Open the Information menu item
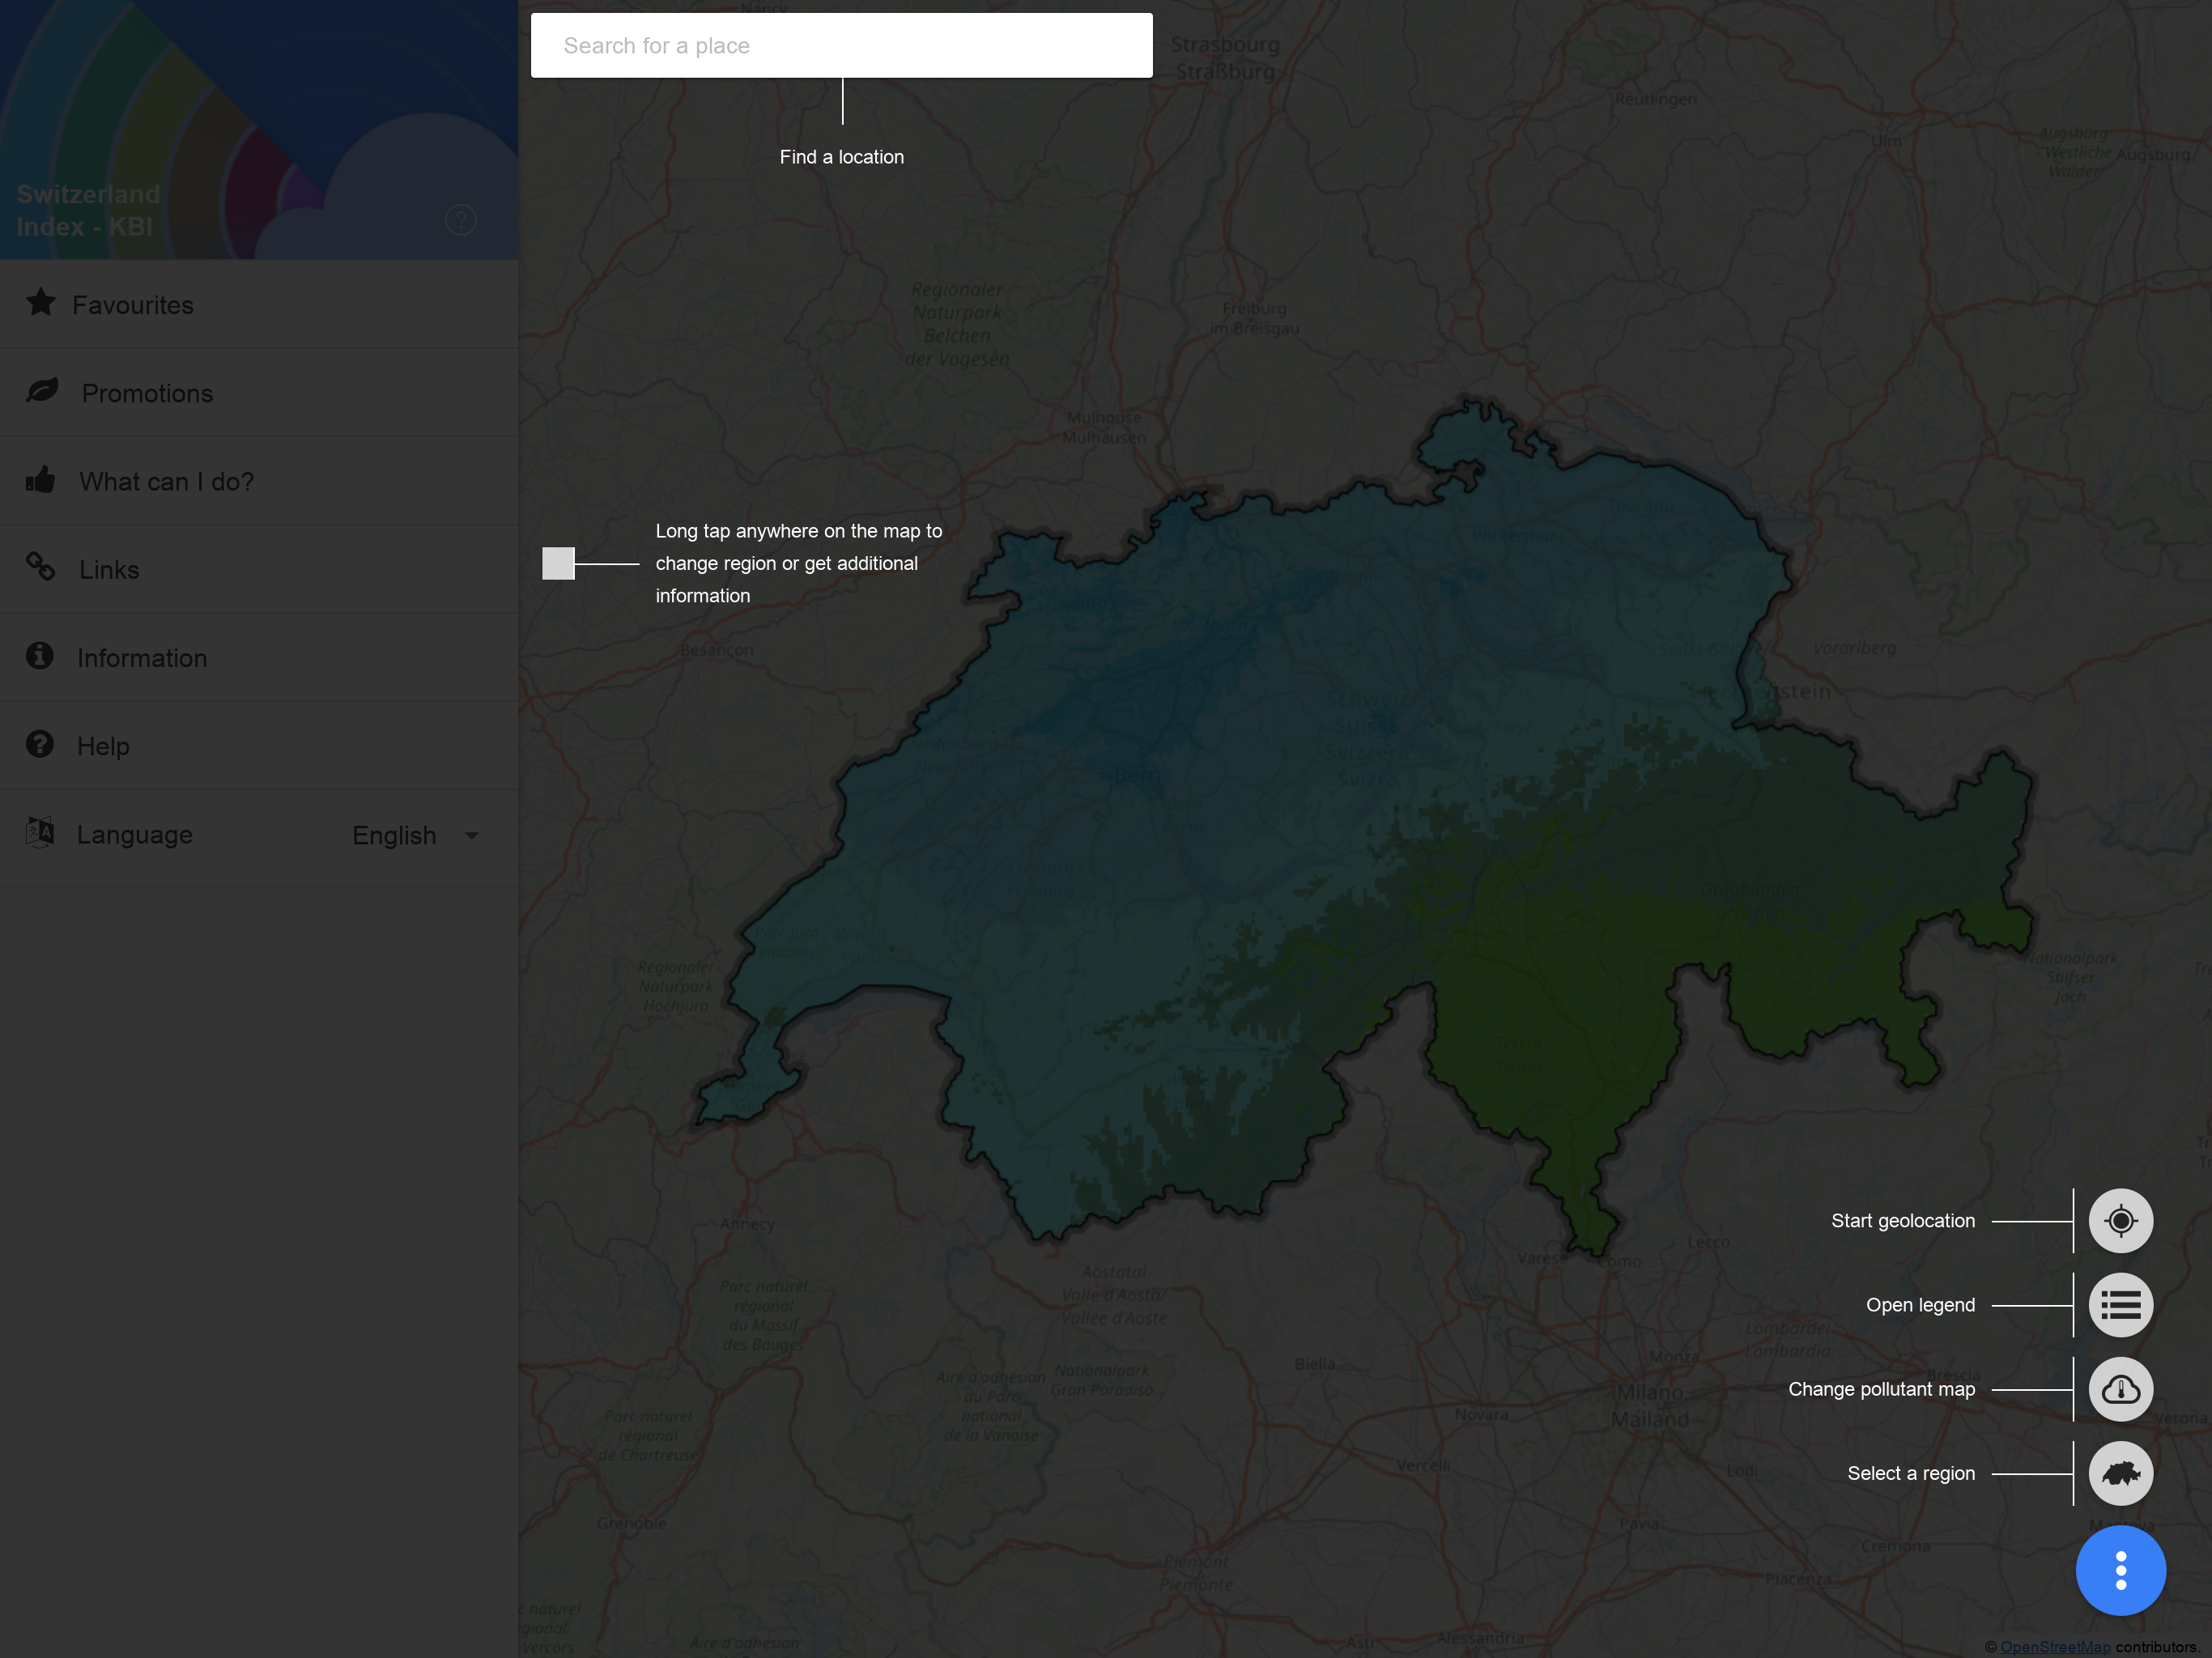2212x1658 pixels. coord(142,658)
